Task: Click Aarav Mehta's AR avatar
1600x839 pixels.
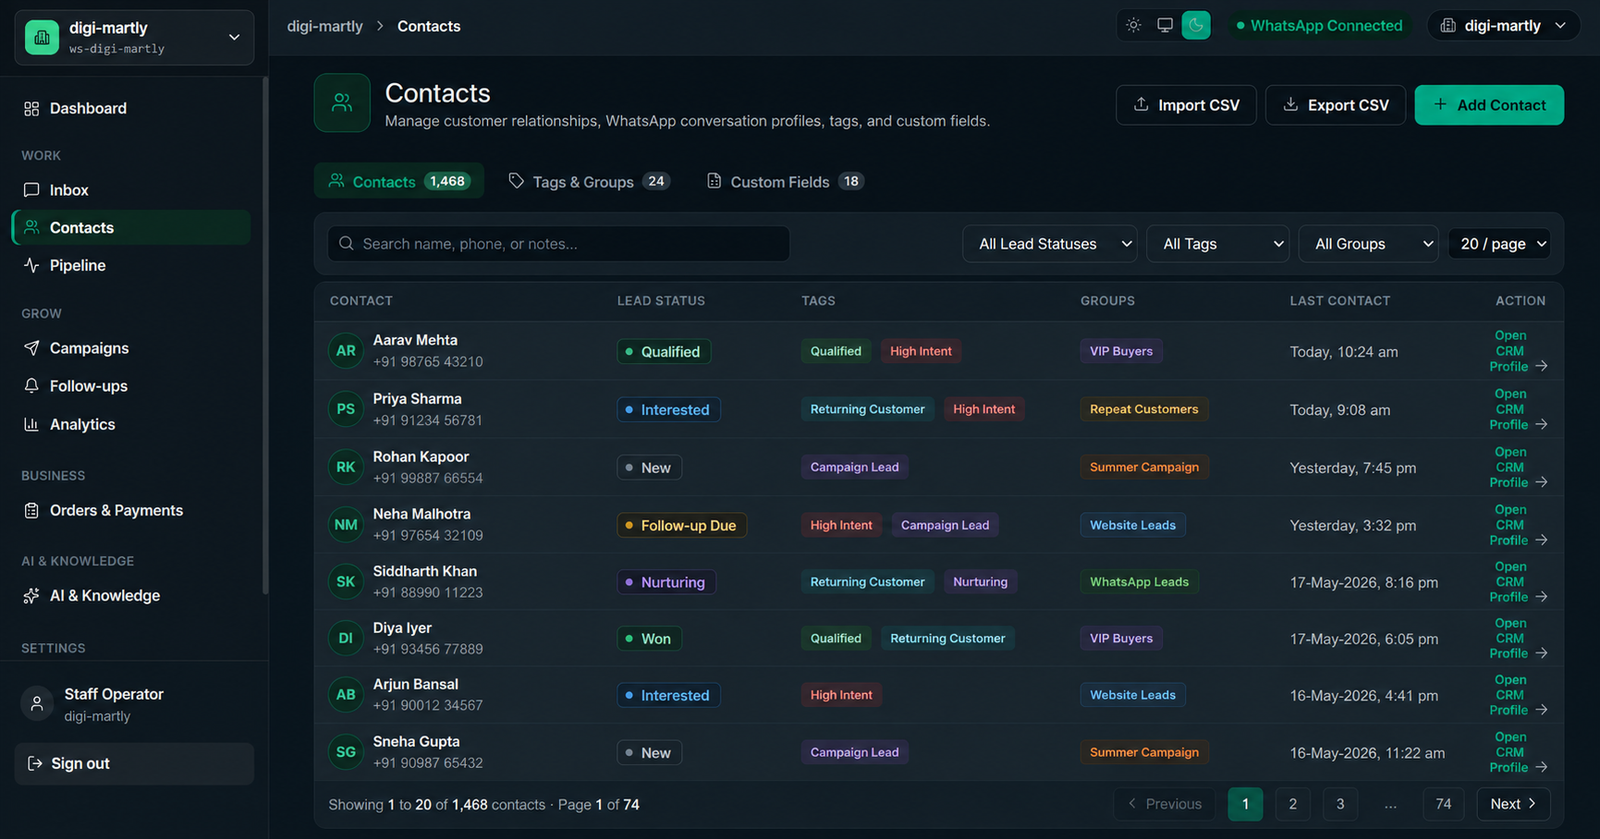Action: coord(346,351)
